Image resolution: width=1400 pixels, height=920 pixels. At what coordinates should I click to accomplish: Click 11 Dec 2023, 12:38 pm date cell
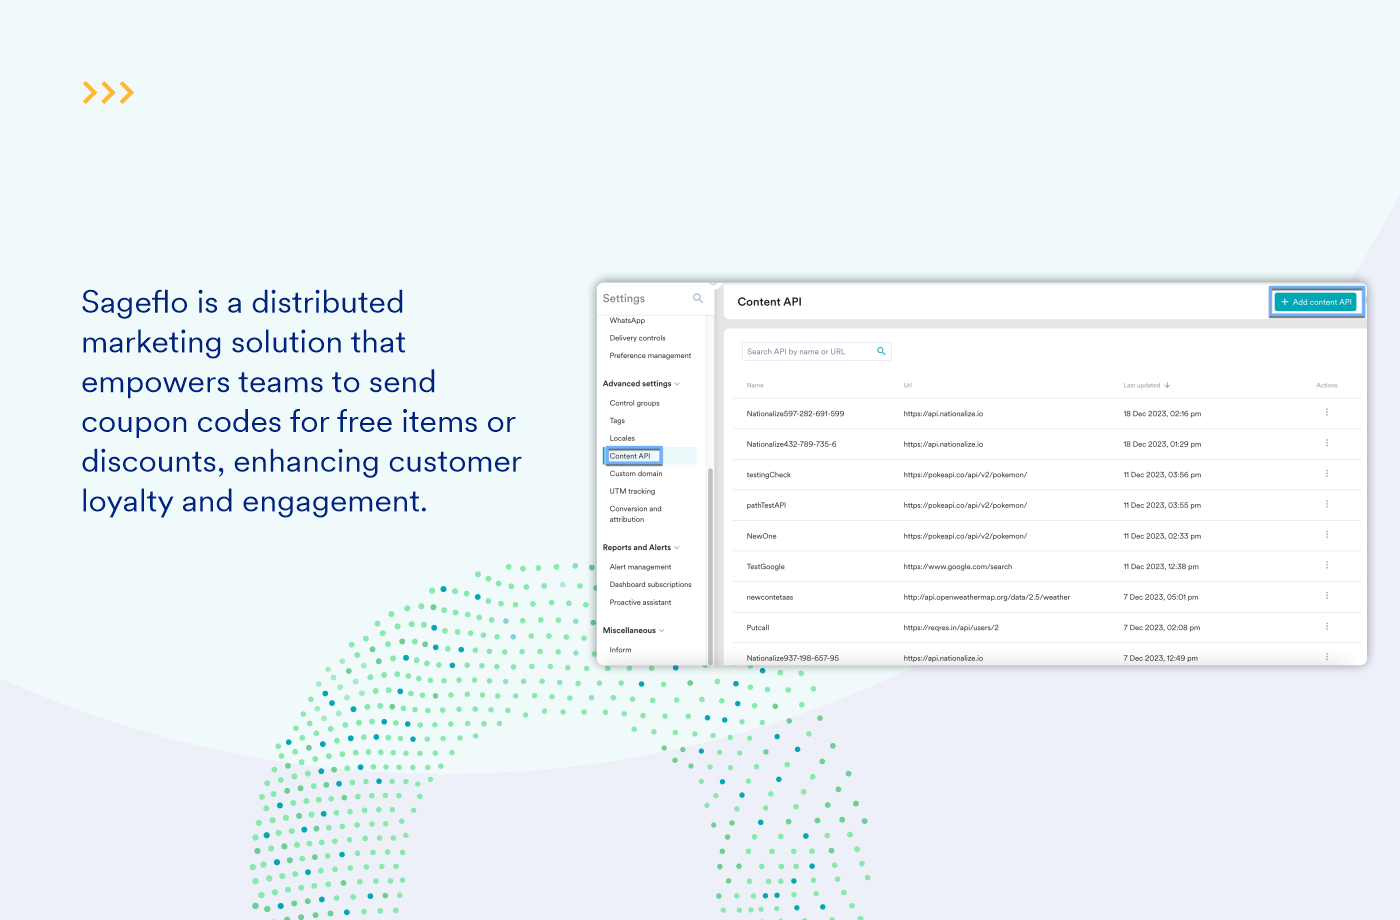(1161, 567)
